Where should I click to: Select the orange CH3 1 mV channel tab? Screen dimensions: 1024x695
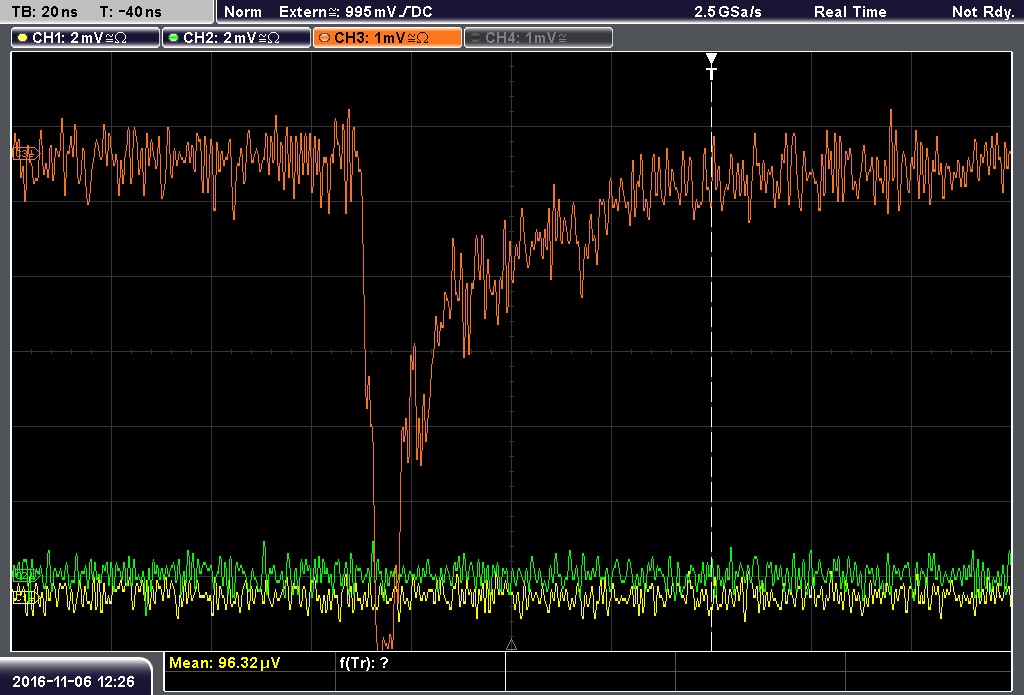click(x=387, y=38)
